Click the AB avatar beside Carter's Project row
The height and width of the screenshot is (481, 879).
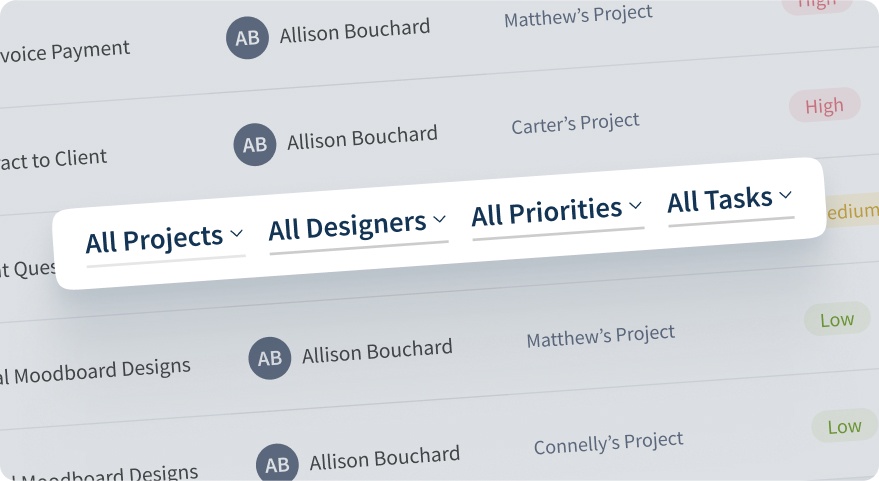pos(255,144)
